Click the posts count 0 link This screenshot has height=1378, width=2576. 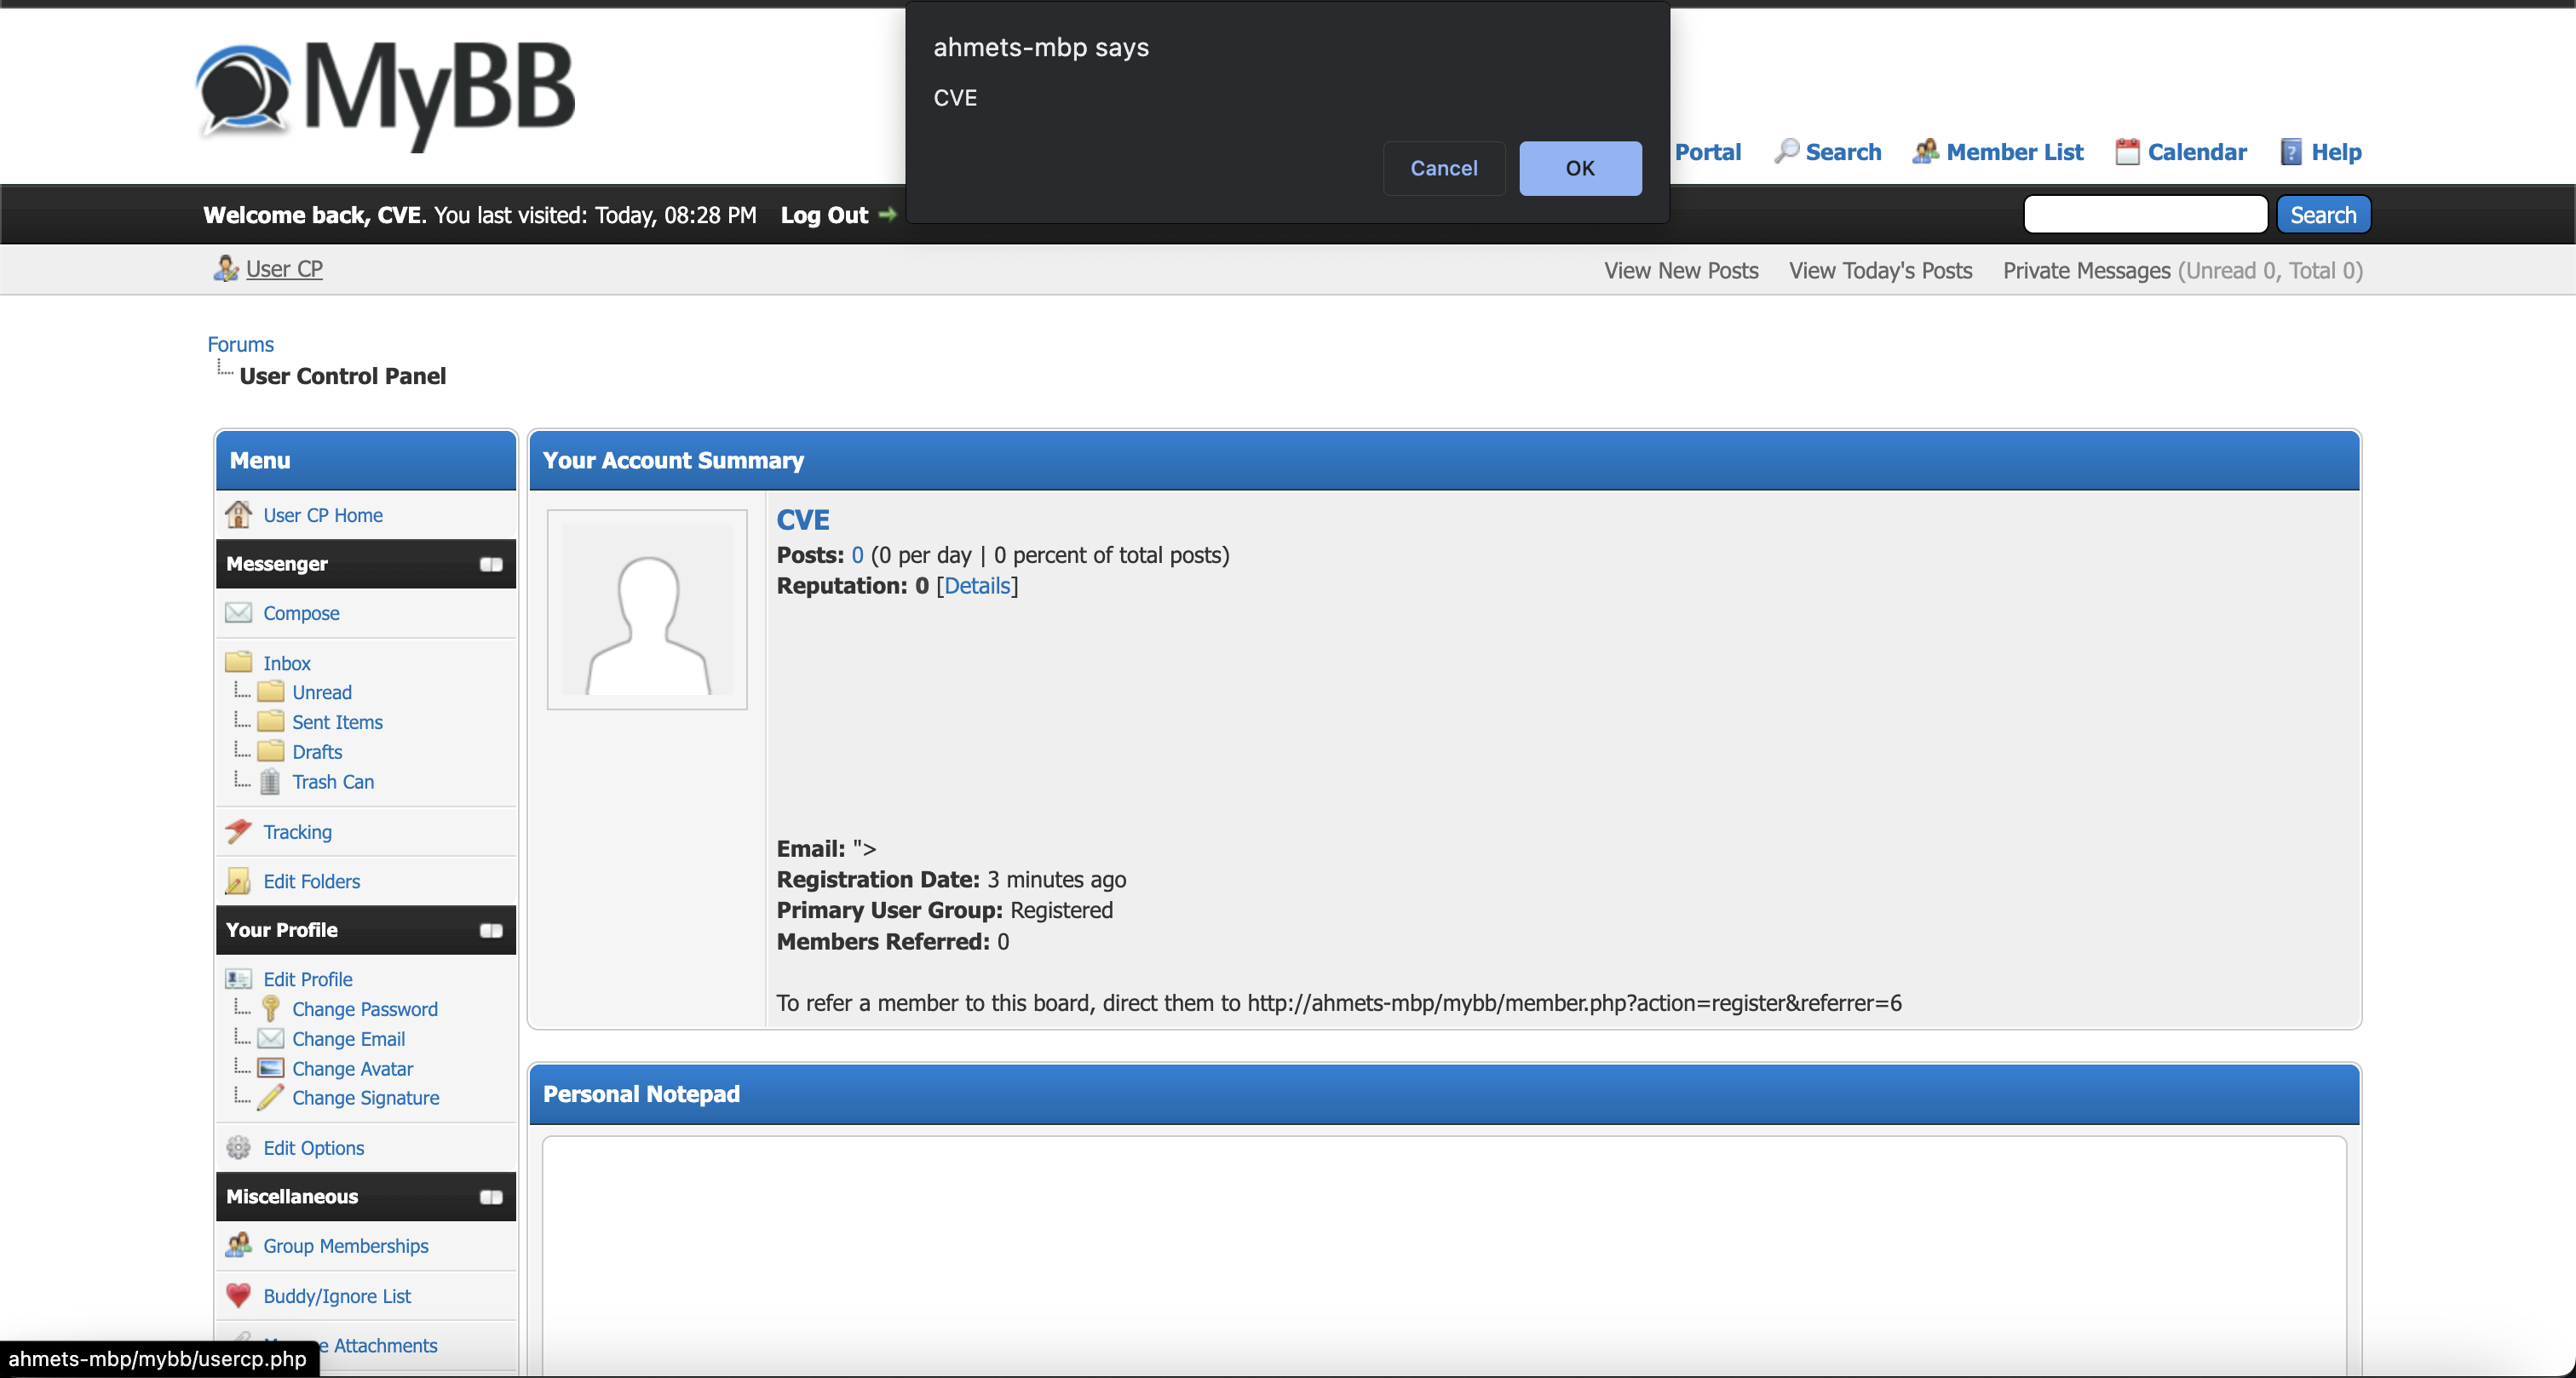point(857,555)
